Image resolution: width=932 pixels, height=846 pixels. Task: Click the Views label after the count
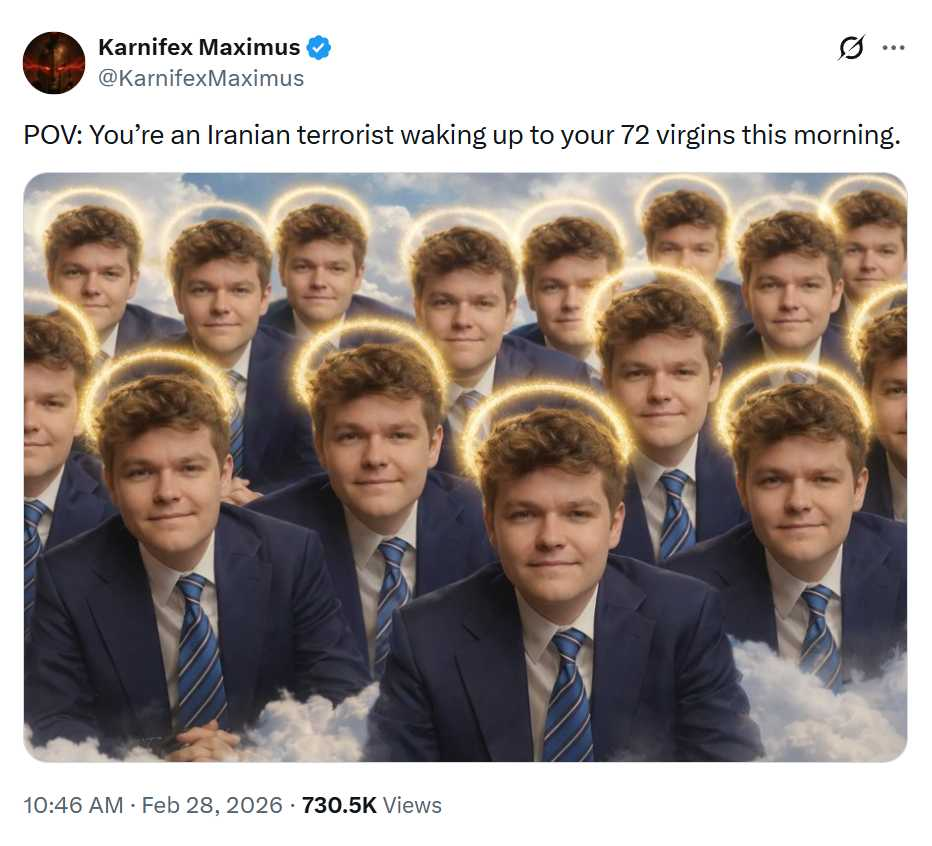tap(413, 805)
